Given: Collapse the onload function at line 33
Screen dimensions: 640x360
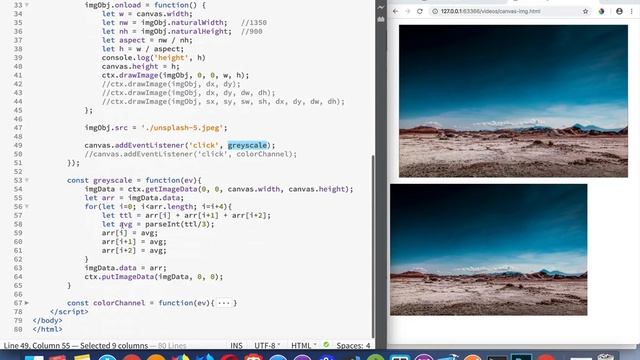Looking at the screenshot, I should 27,5.
